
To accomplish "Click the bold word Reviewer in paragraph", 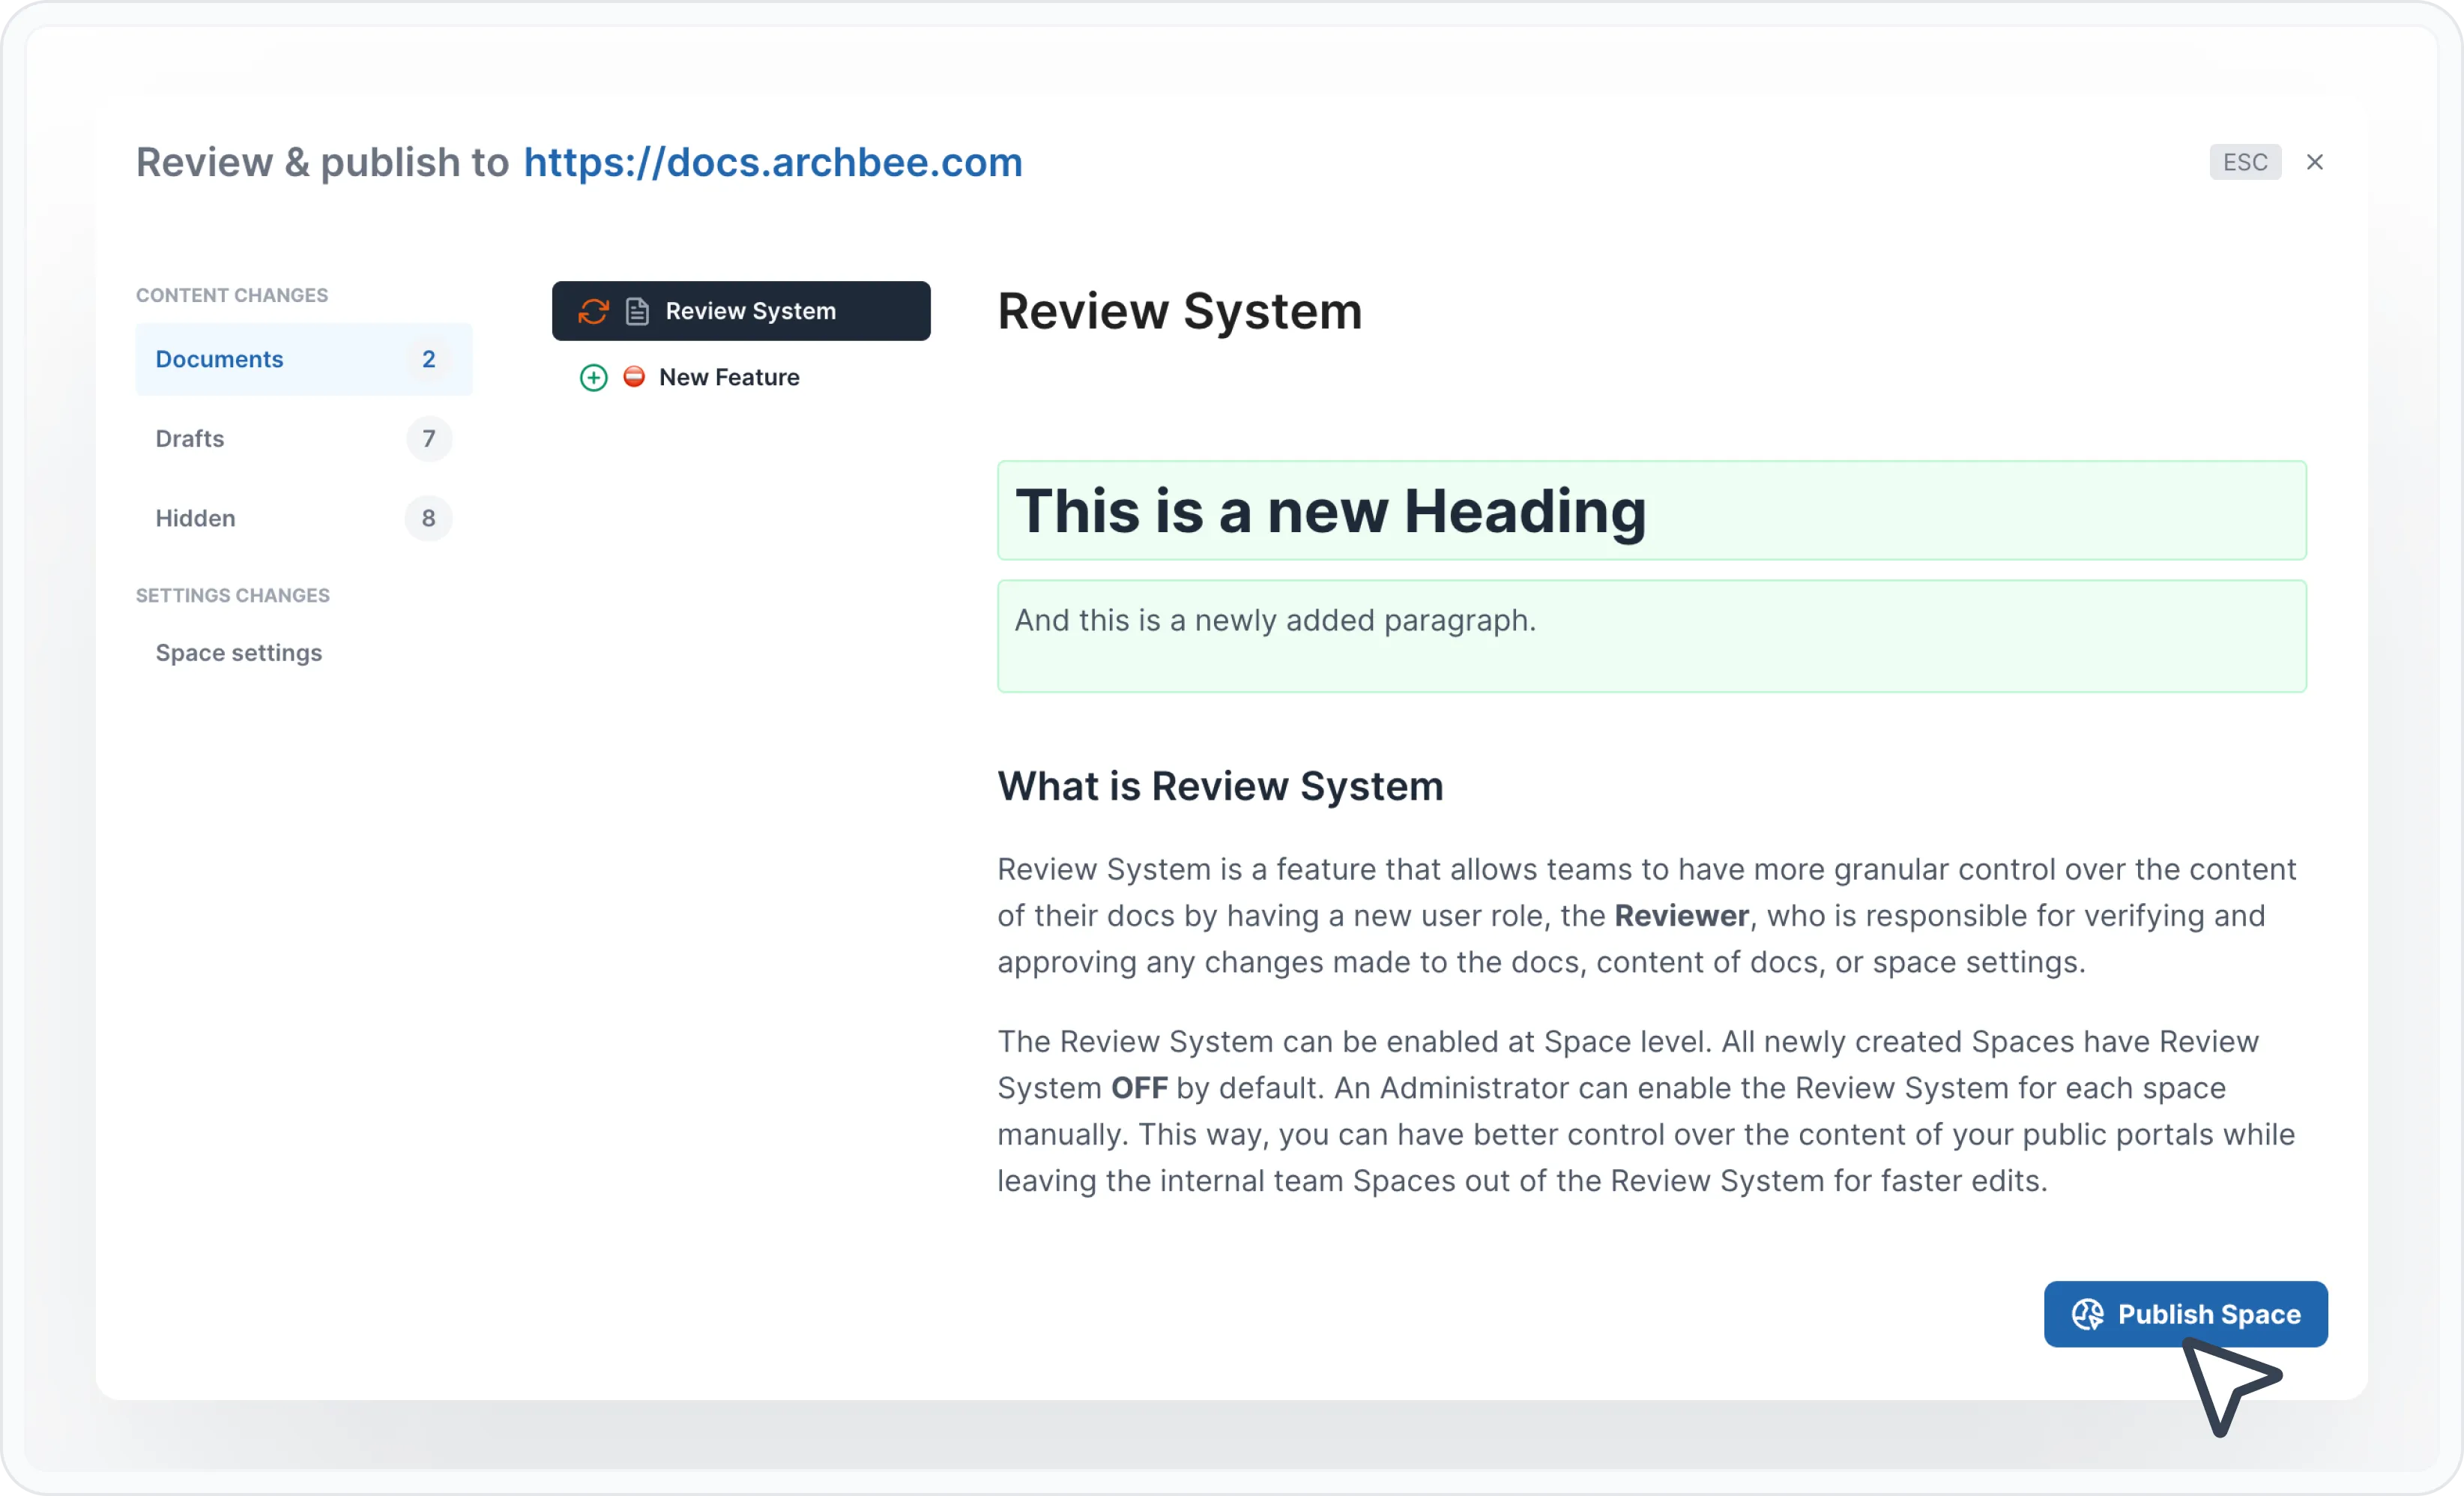I will [1681, 916].
